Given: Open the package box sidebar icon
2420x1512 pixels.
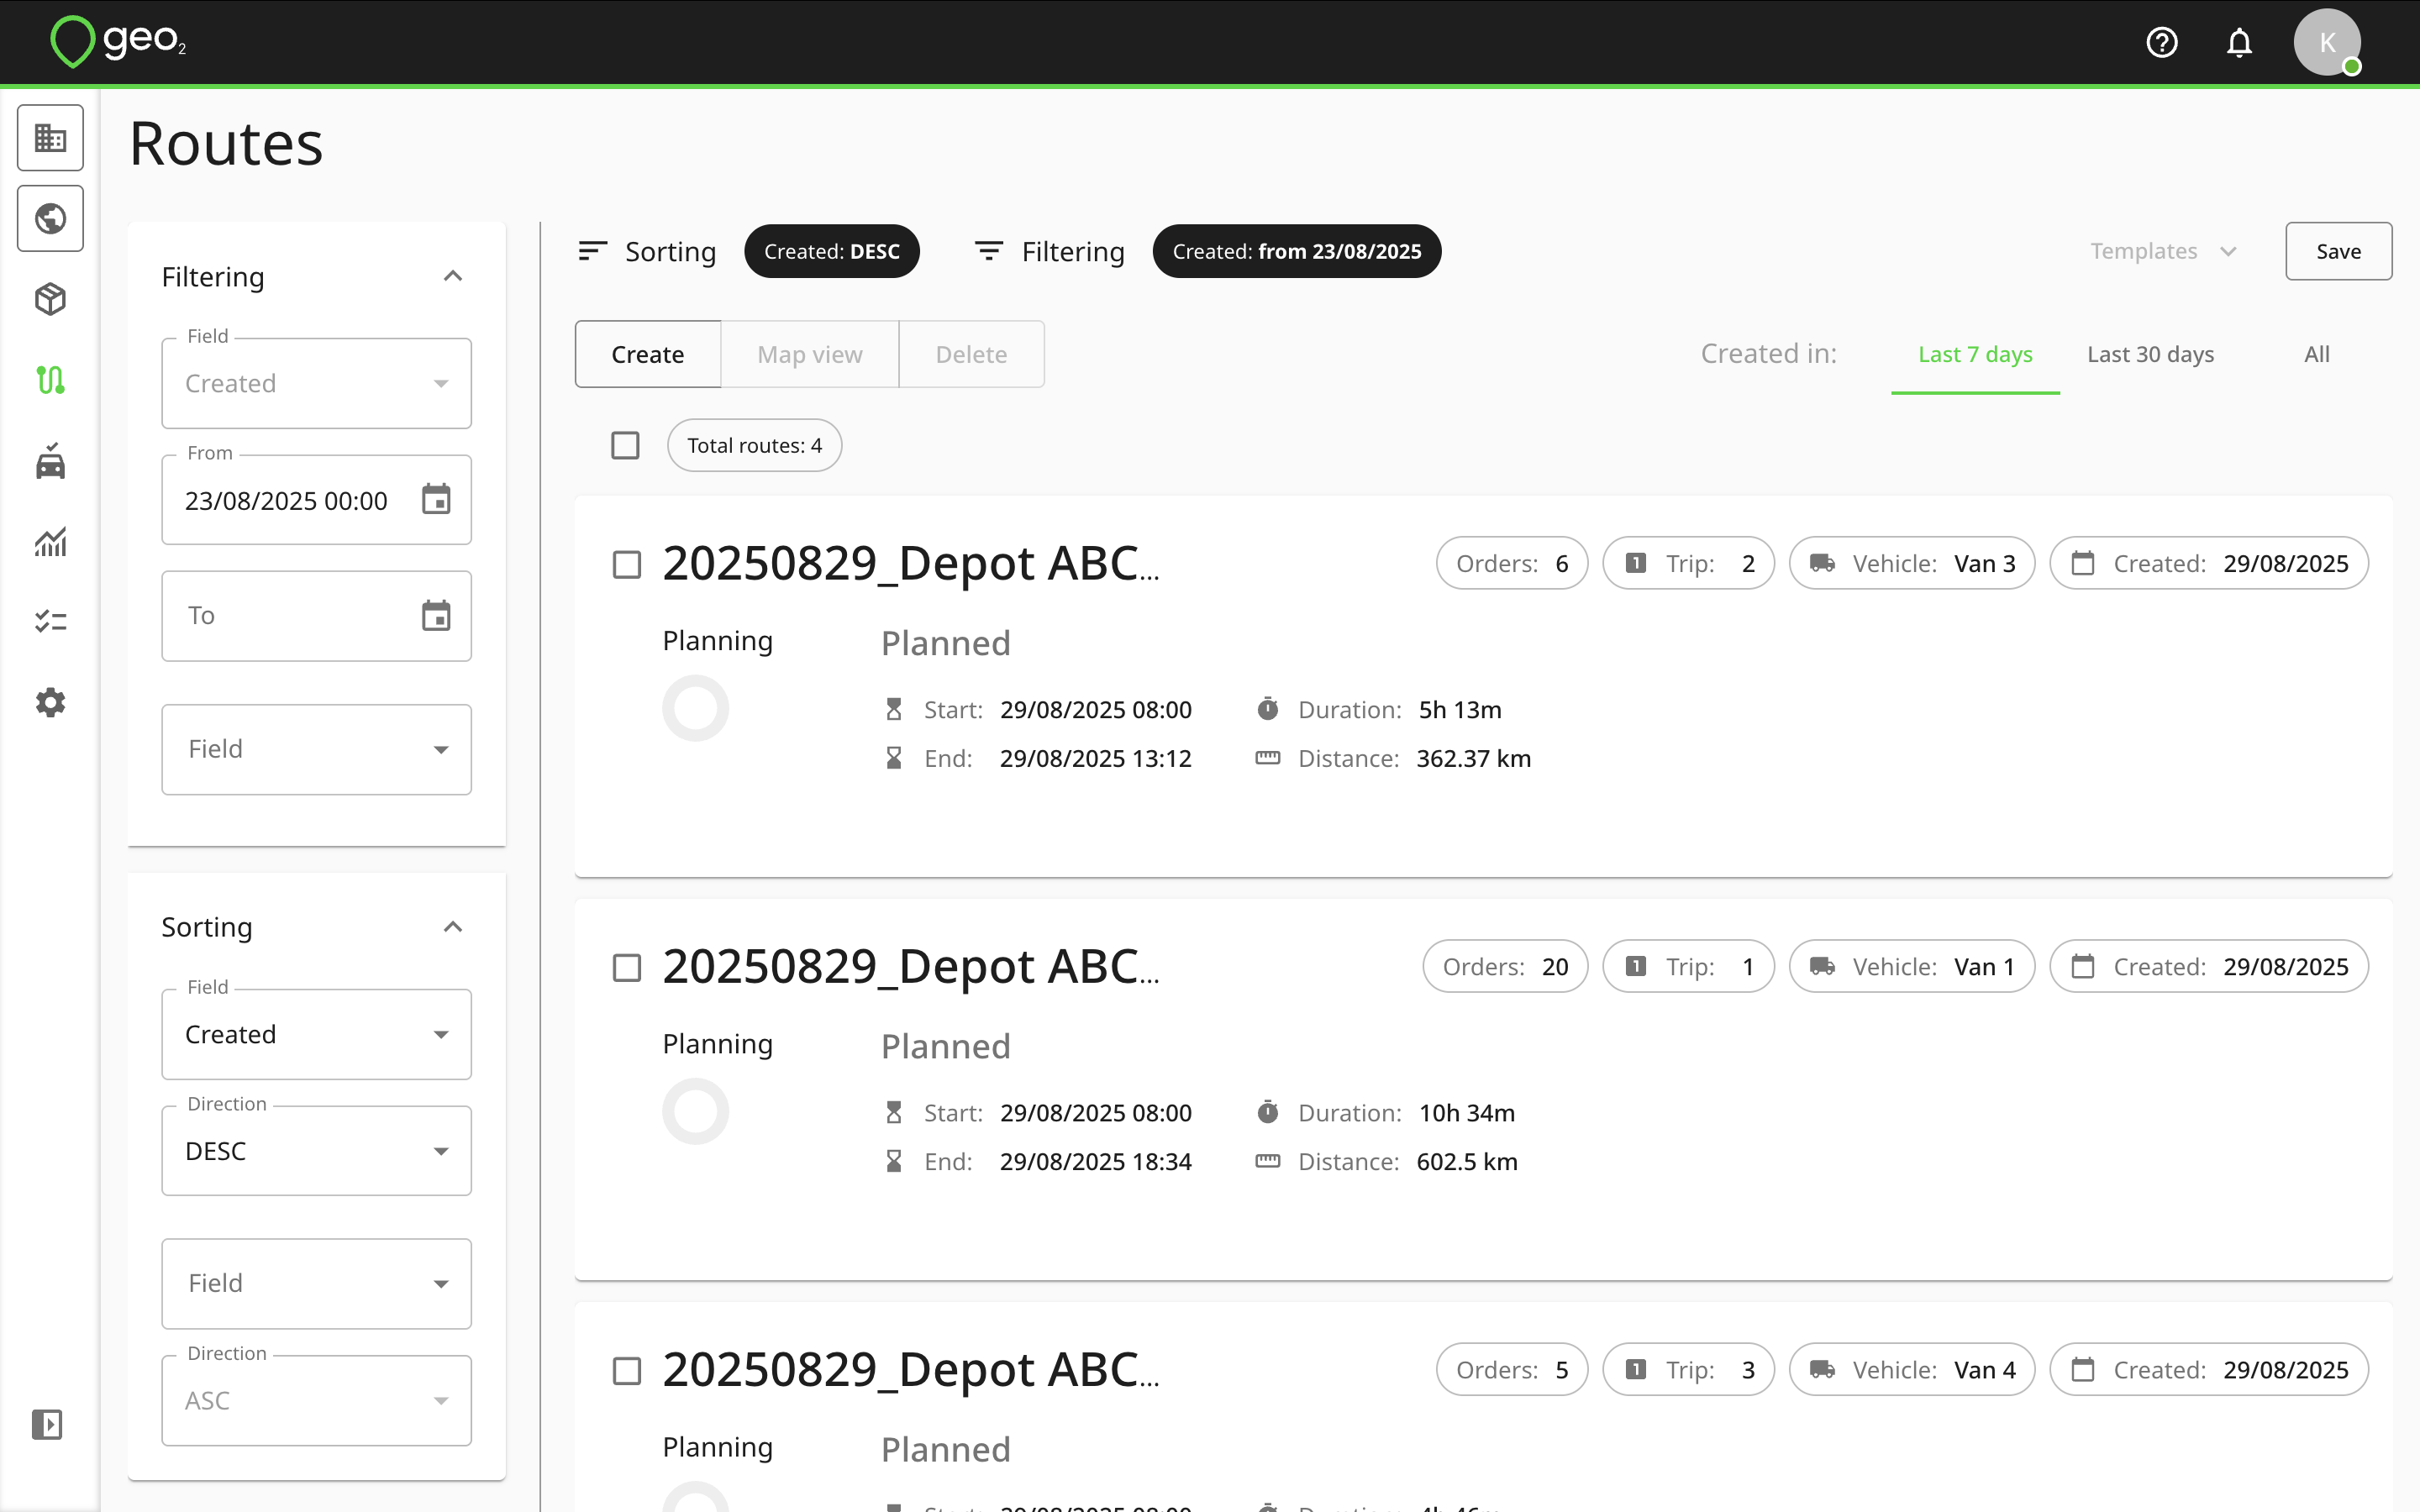Looking at the screenshot, I should pos(50,299).
